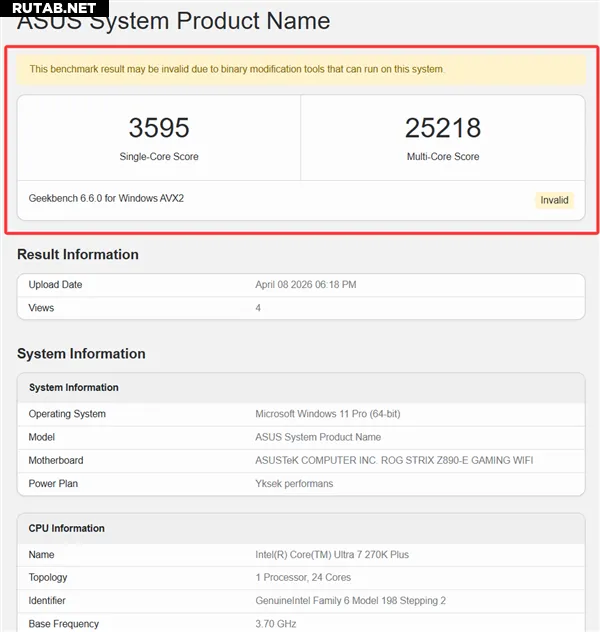
Task: Click the CPU Information table header
Action: (x=67, y=528)
